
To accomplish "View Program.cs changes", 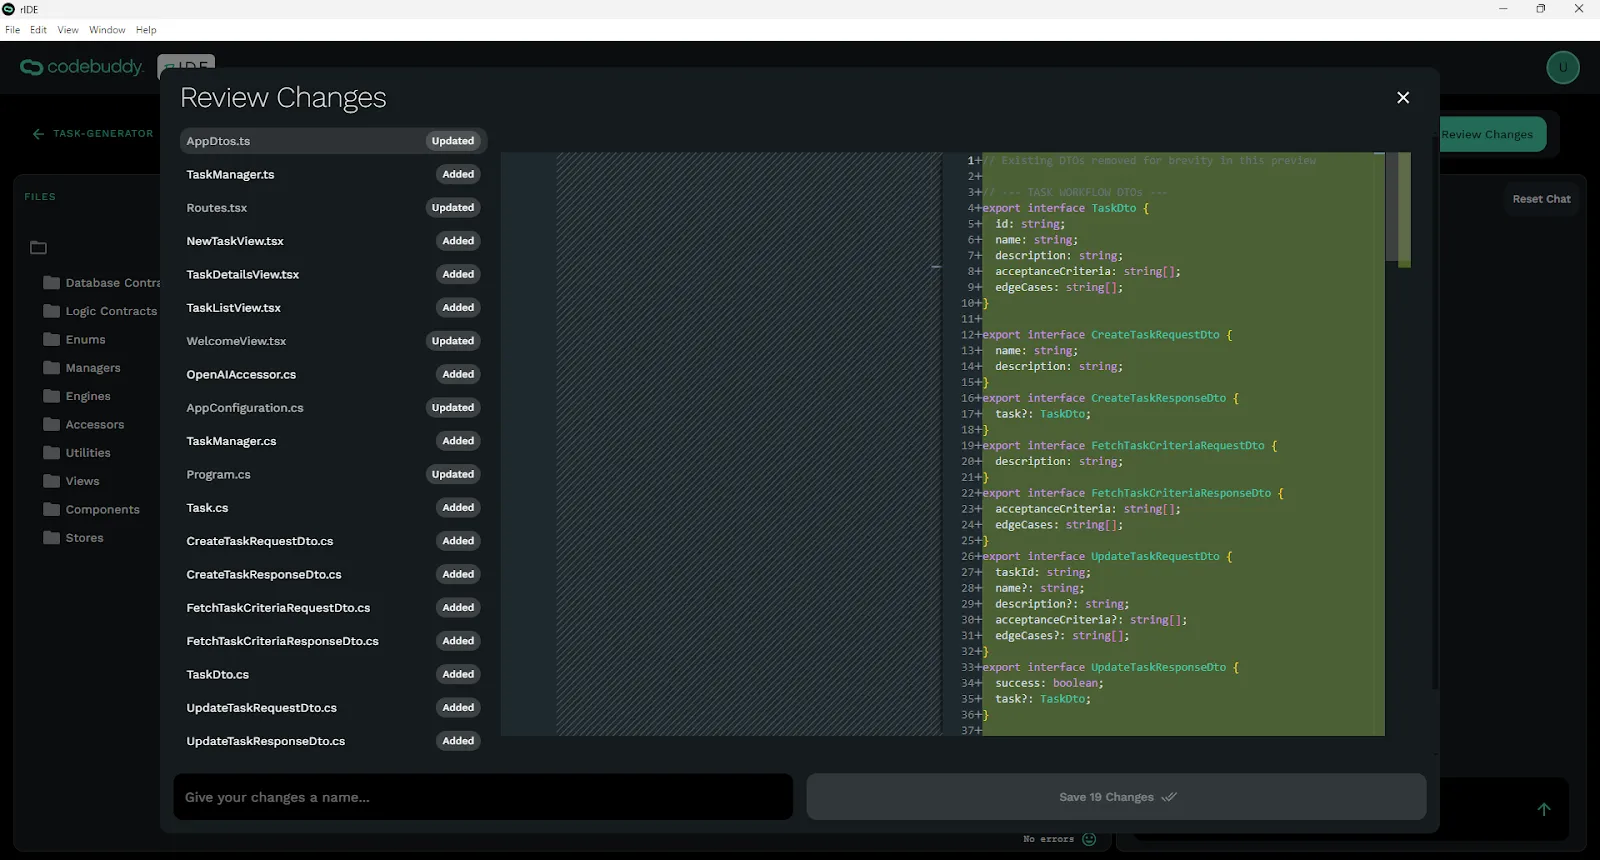I will [x=333, y=474].
